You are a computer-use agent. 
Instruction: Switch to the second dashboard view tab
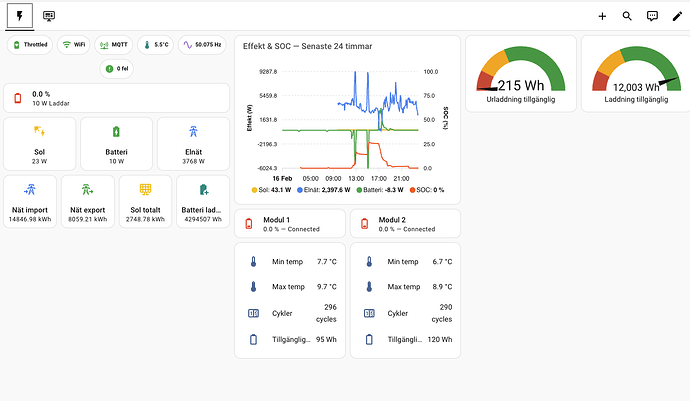coord(50,16)
